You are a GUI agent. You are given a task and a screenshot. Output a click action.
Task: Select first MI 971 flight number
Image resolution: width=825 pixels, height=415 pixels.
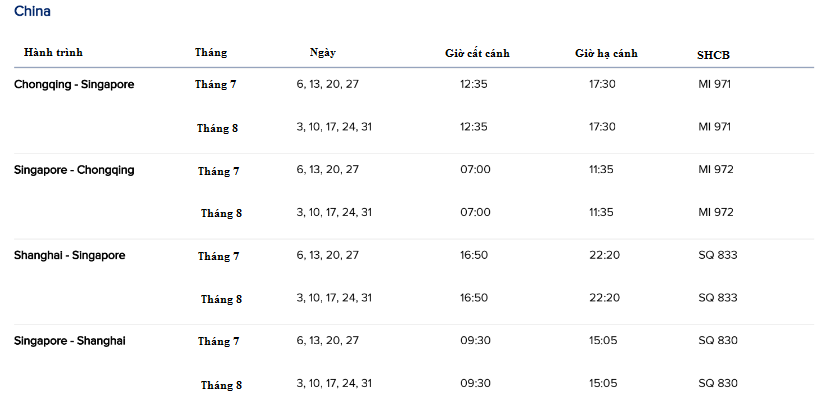714,84
